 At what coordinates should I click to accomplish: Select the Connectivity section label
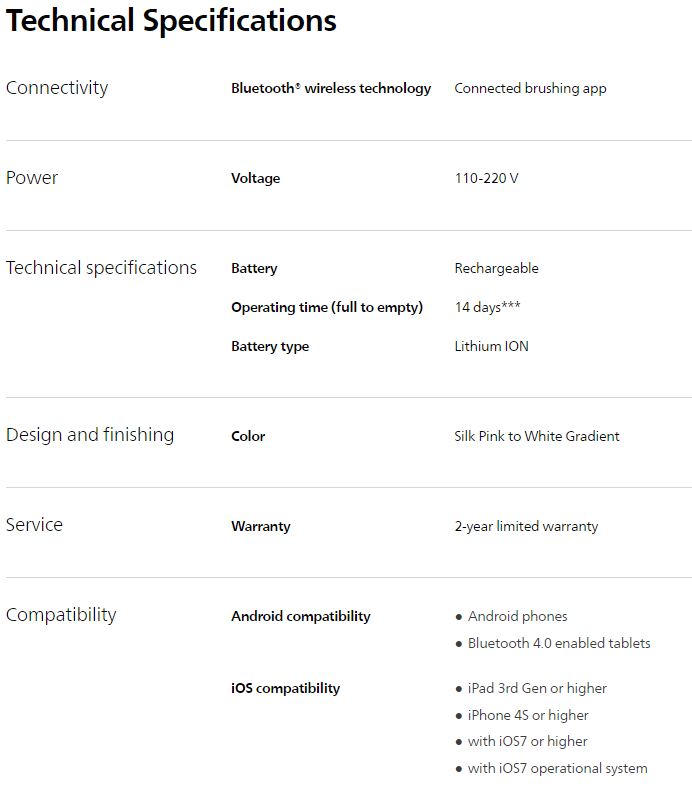click(57, 88)
